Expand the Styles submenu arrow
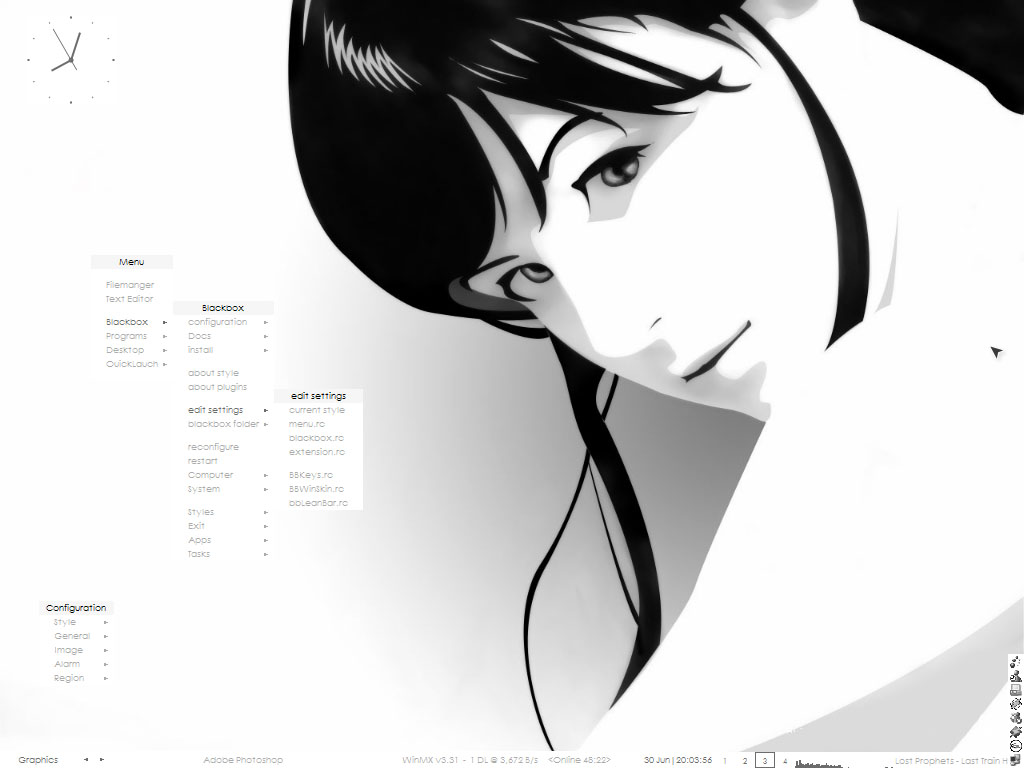The image size is (1024, 768). [x=266, y=513]
